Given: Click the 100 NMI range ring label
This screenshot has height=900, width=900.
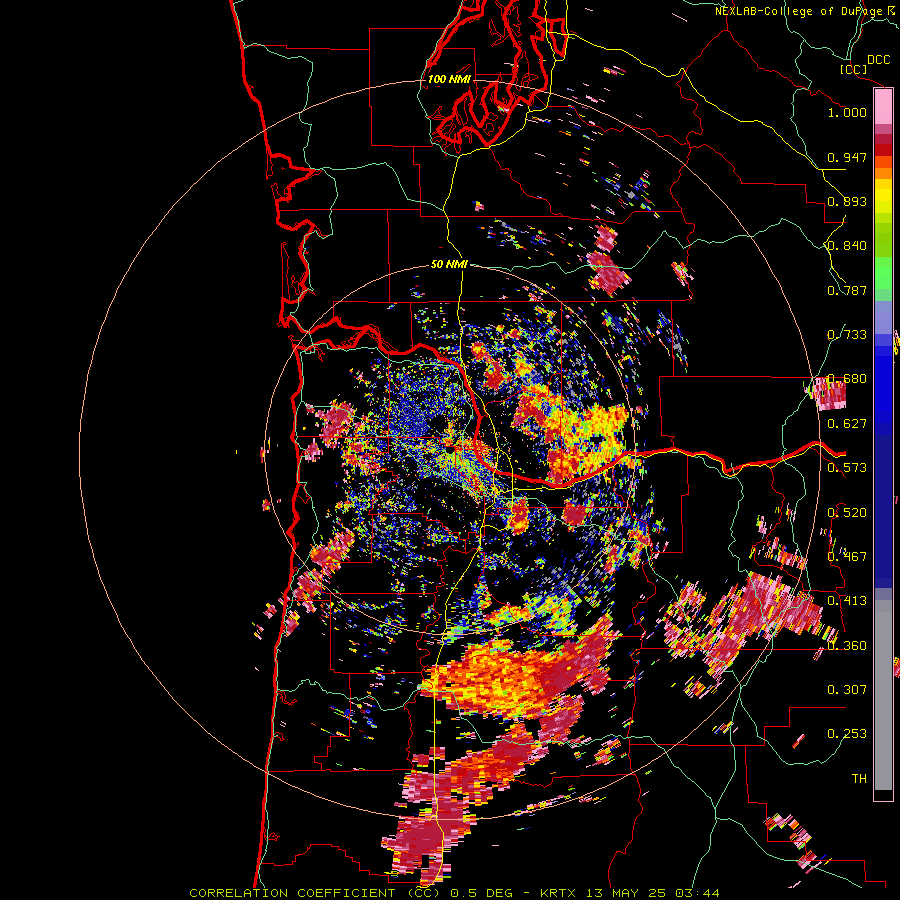Looking at the screenshot, I should (449, 79).
